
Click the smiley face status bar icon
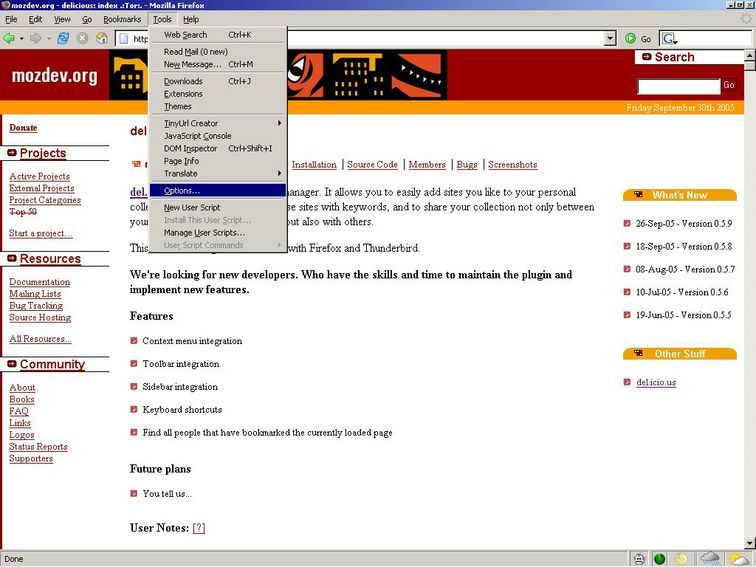639,559
